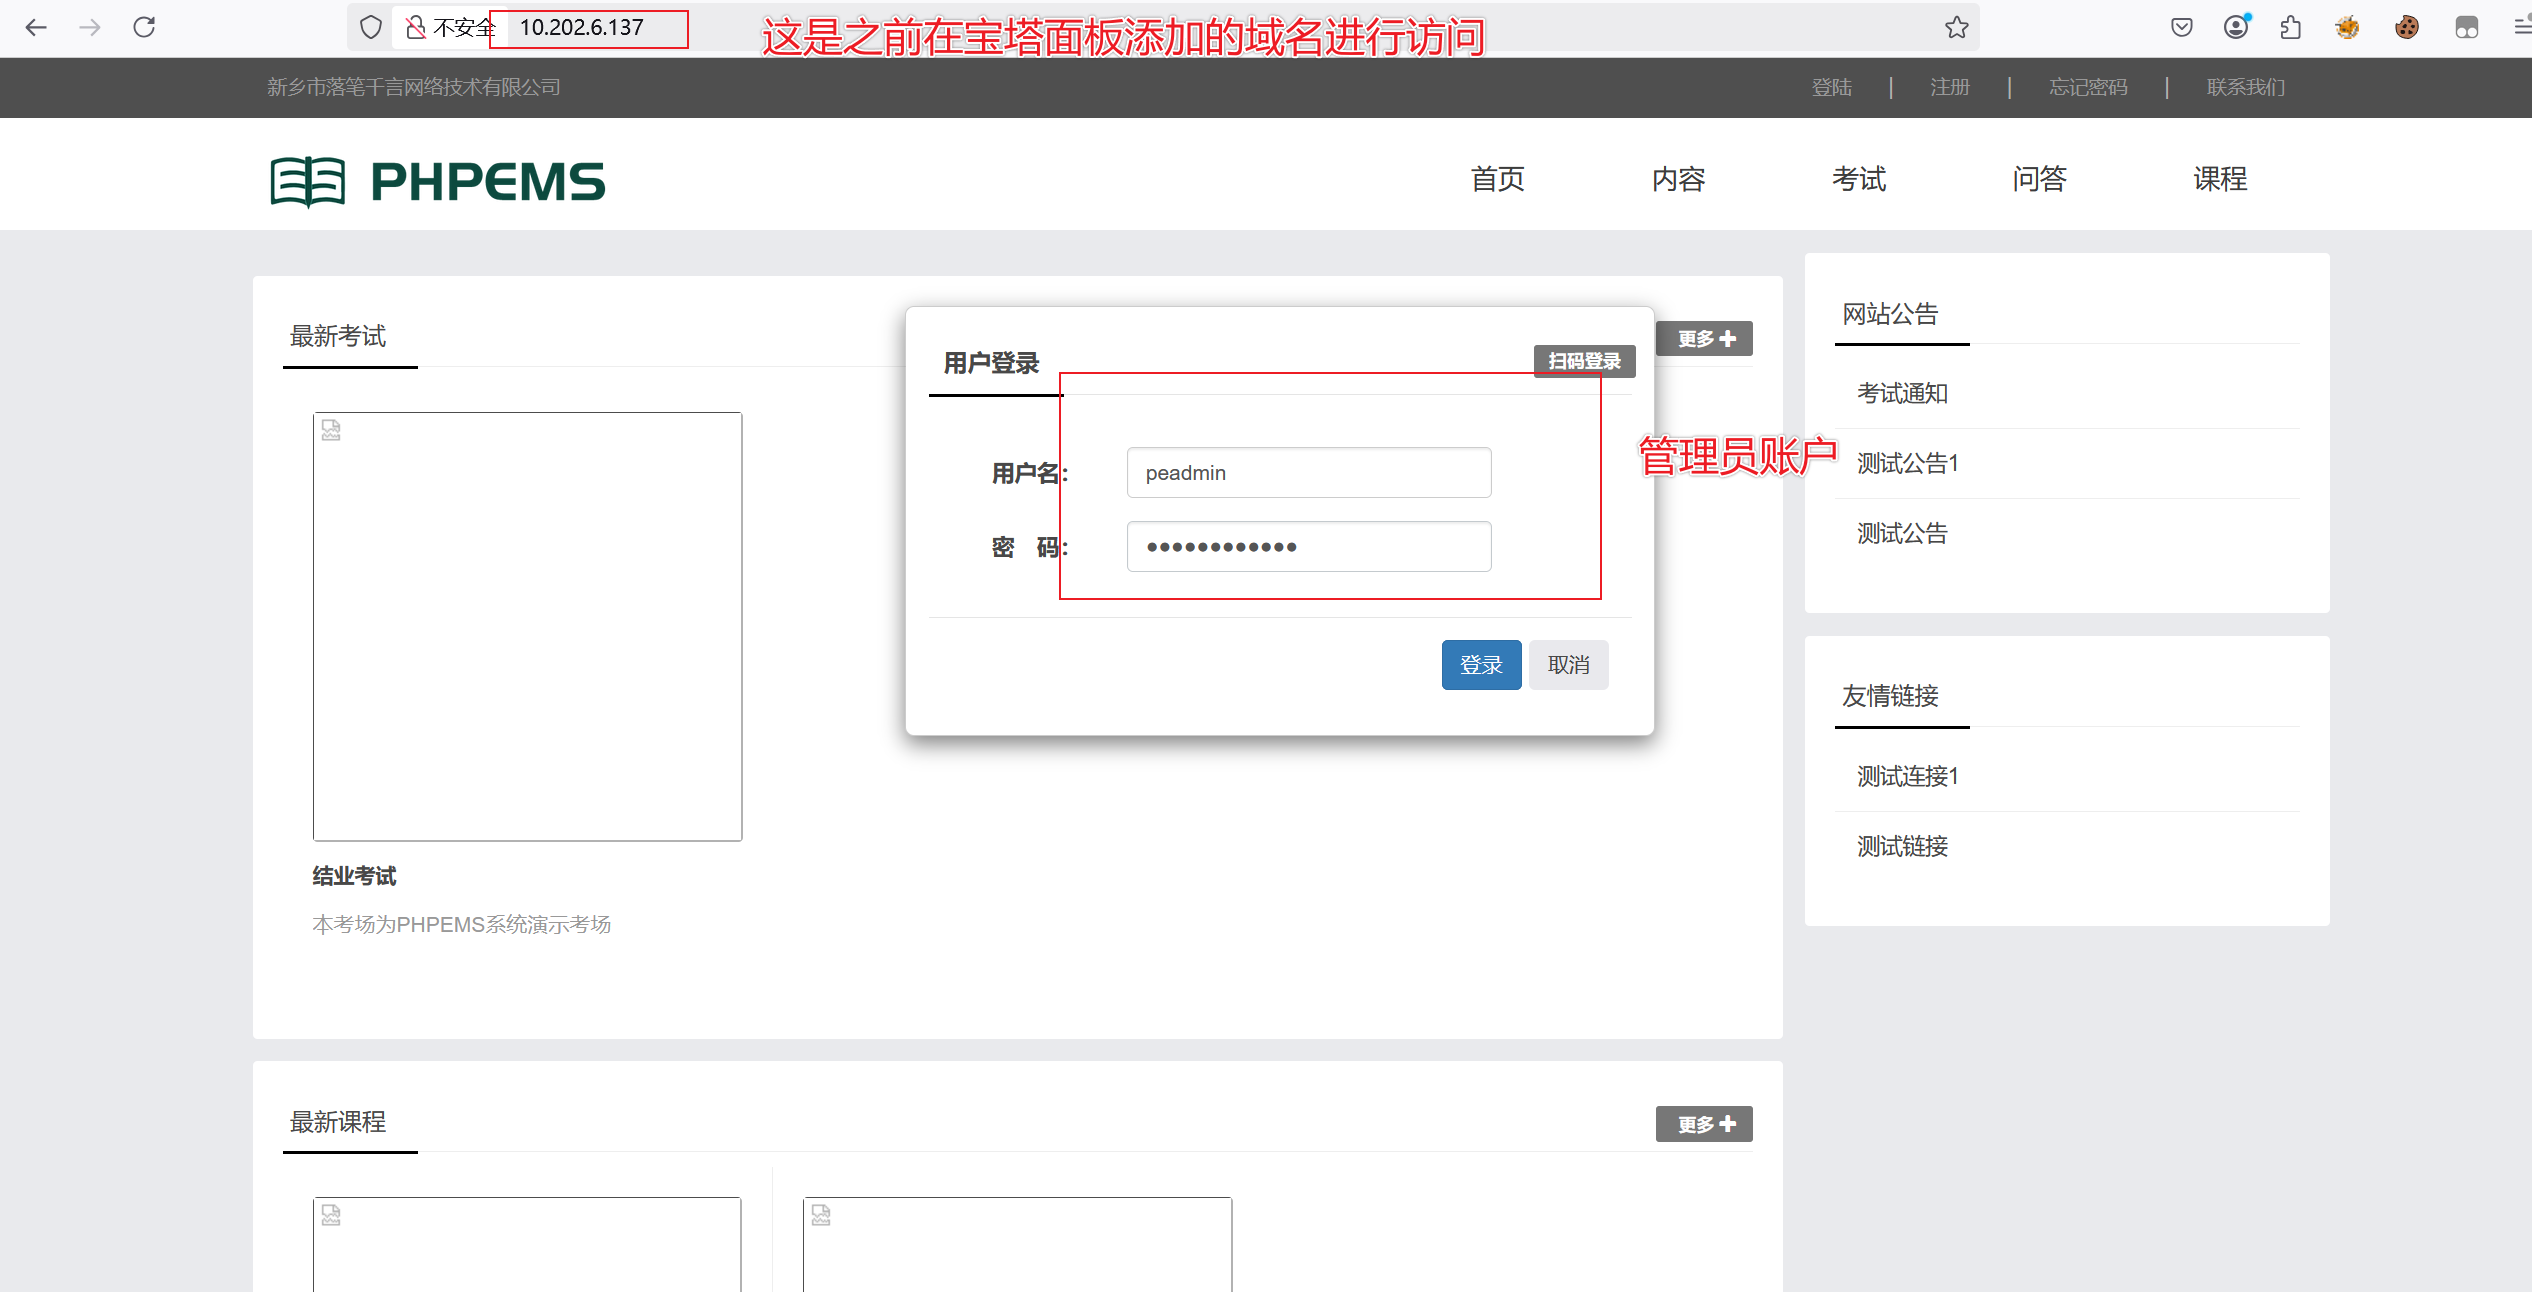The image size is (2532, 1292).
Task: Open the cookie extension icon
Action: (x=2407, y=27)
